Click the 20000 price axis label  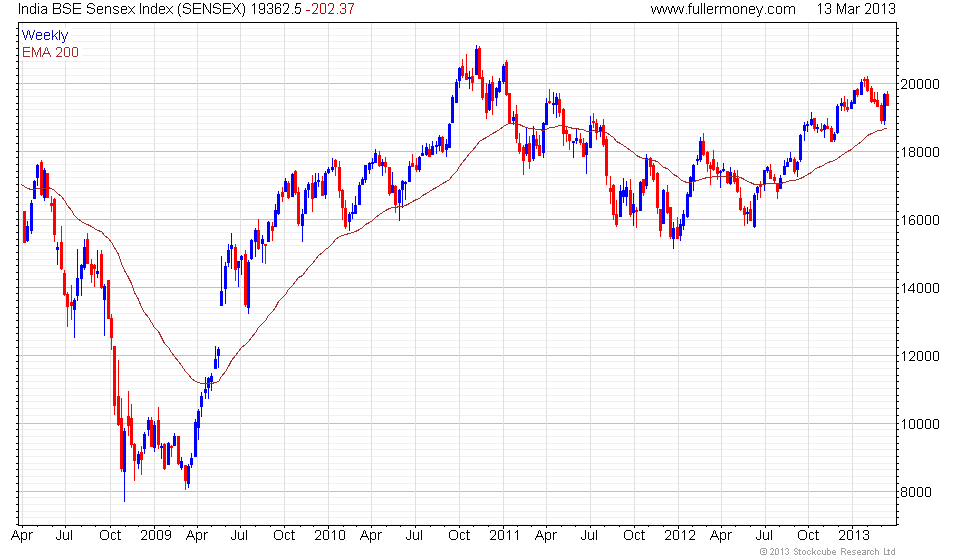pyautogui.click(x=919, y=84)
